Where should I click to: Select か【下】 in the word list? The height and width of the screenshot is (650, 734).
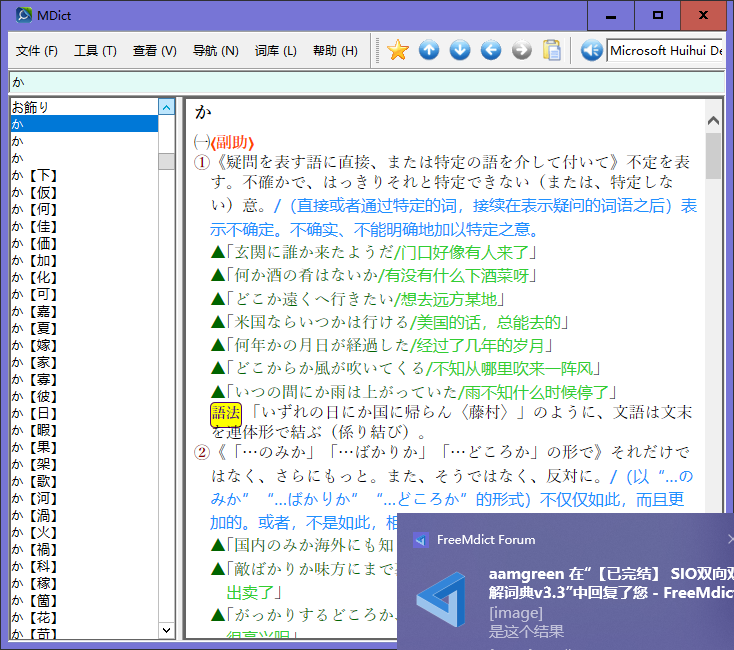click(84, 175)
